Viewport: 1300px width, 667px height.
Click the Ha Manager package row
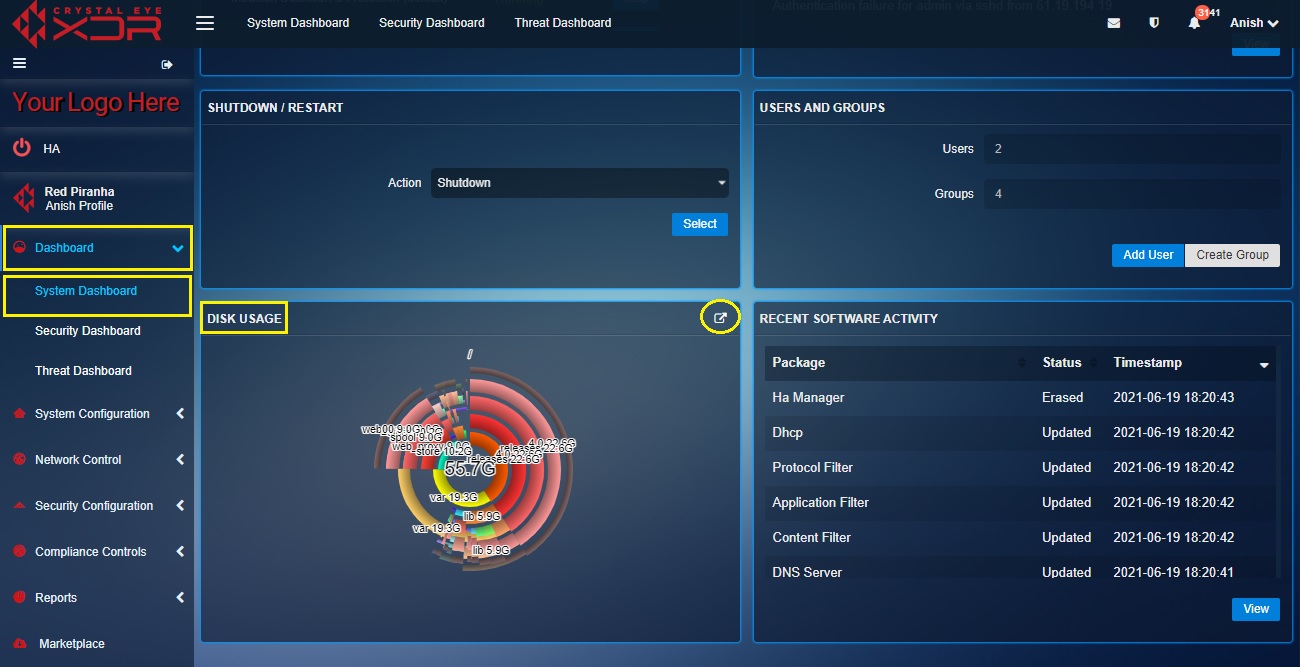(1020, 398)
